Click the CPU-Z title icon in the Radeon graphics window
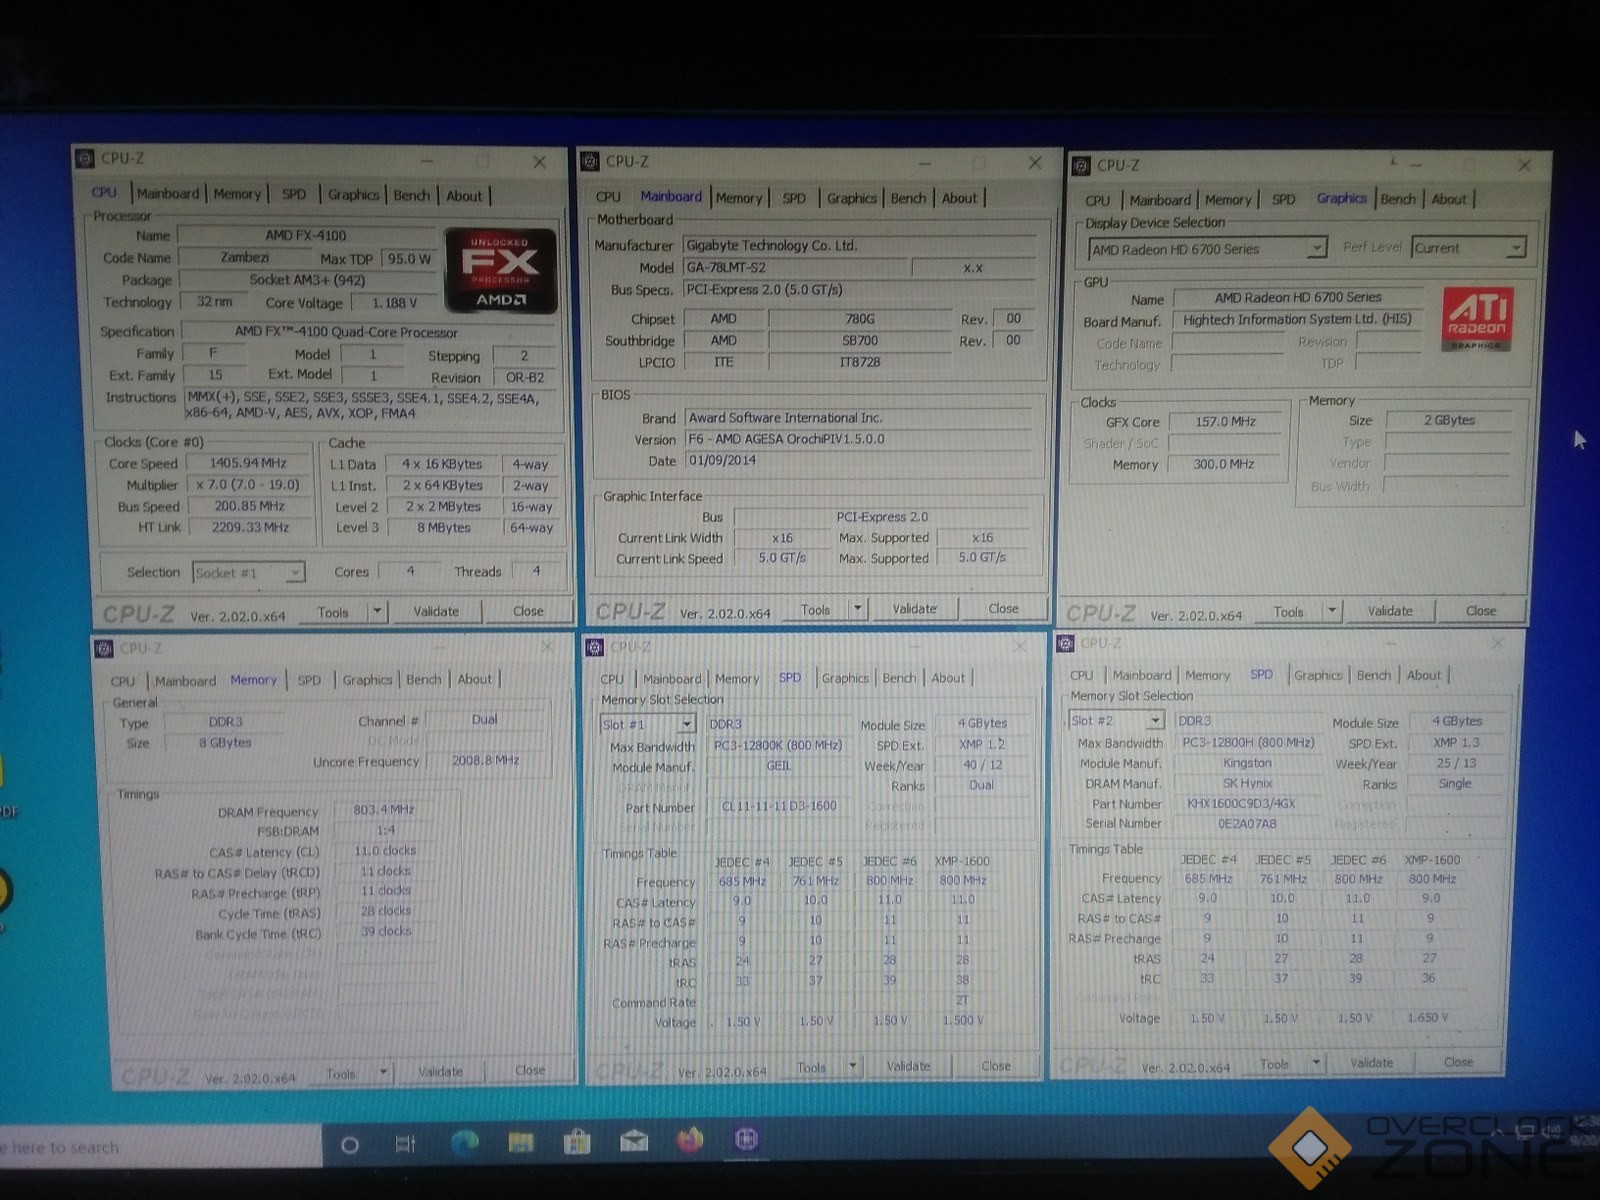The width and height of the screenshot is (1600, 1200). pyautogui.click(x=1081, y=165)
